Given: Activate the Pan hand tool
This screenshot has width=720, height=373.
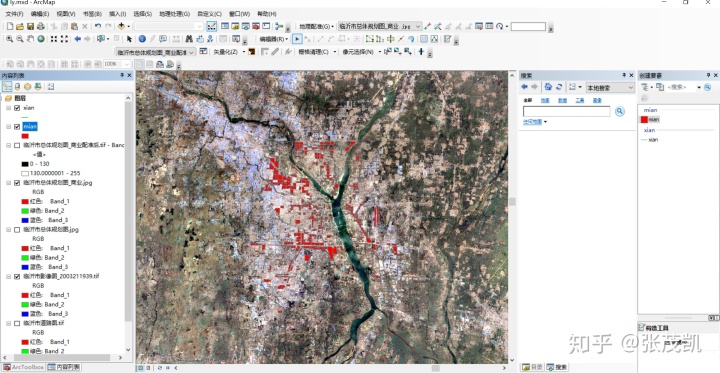Looking at the screenshot, I should point(30,39).
